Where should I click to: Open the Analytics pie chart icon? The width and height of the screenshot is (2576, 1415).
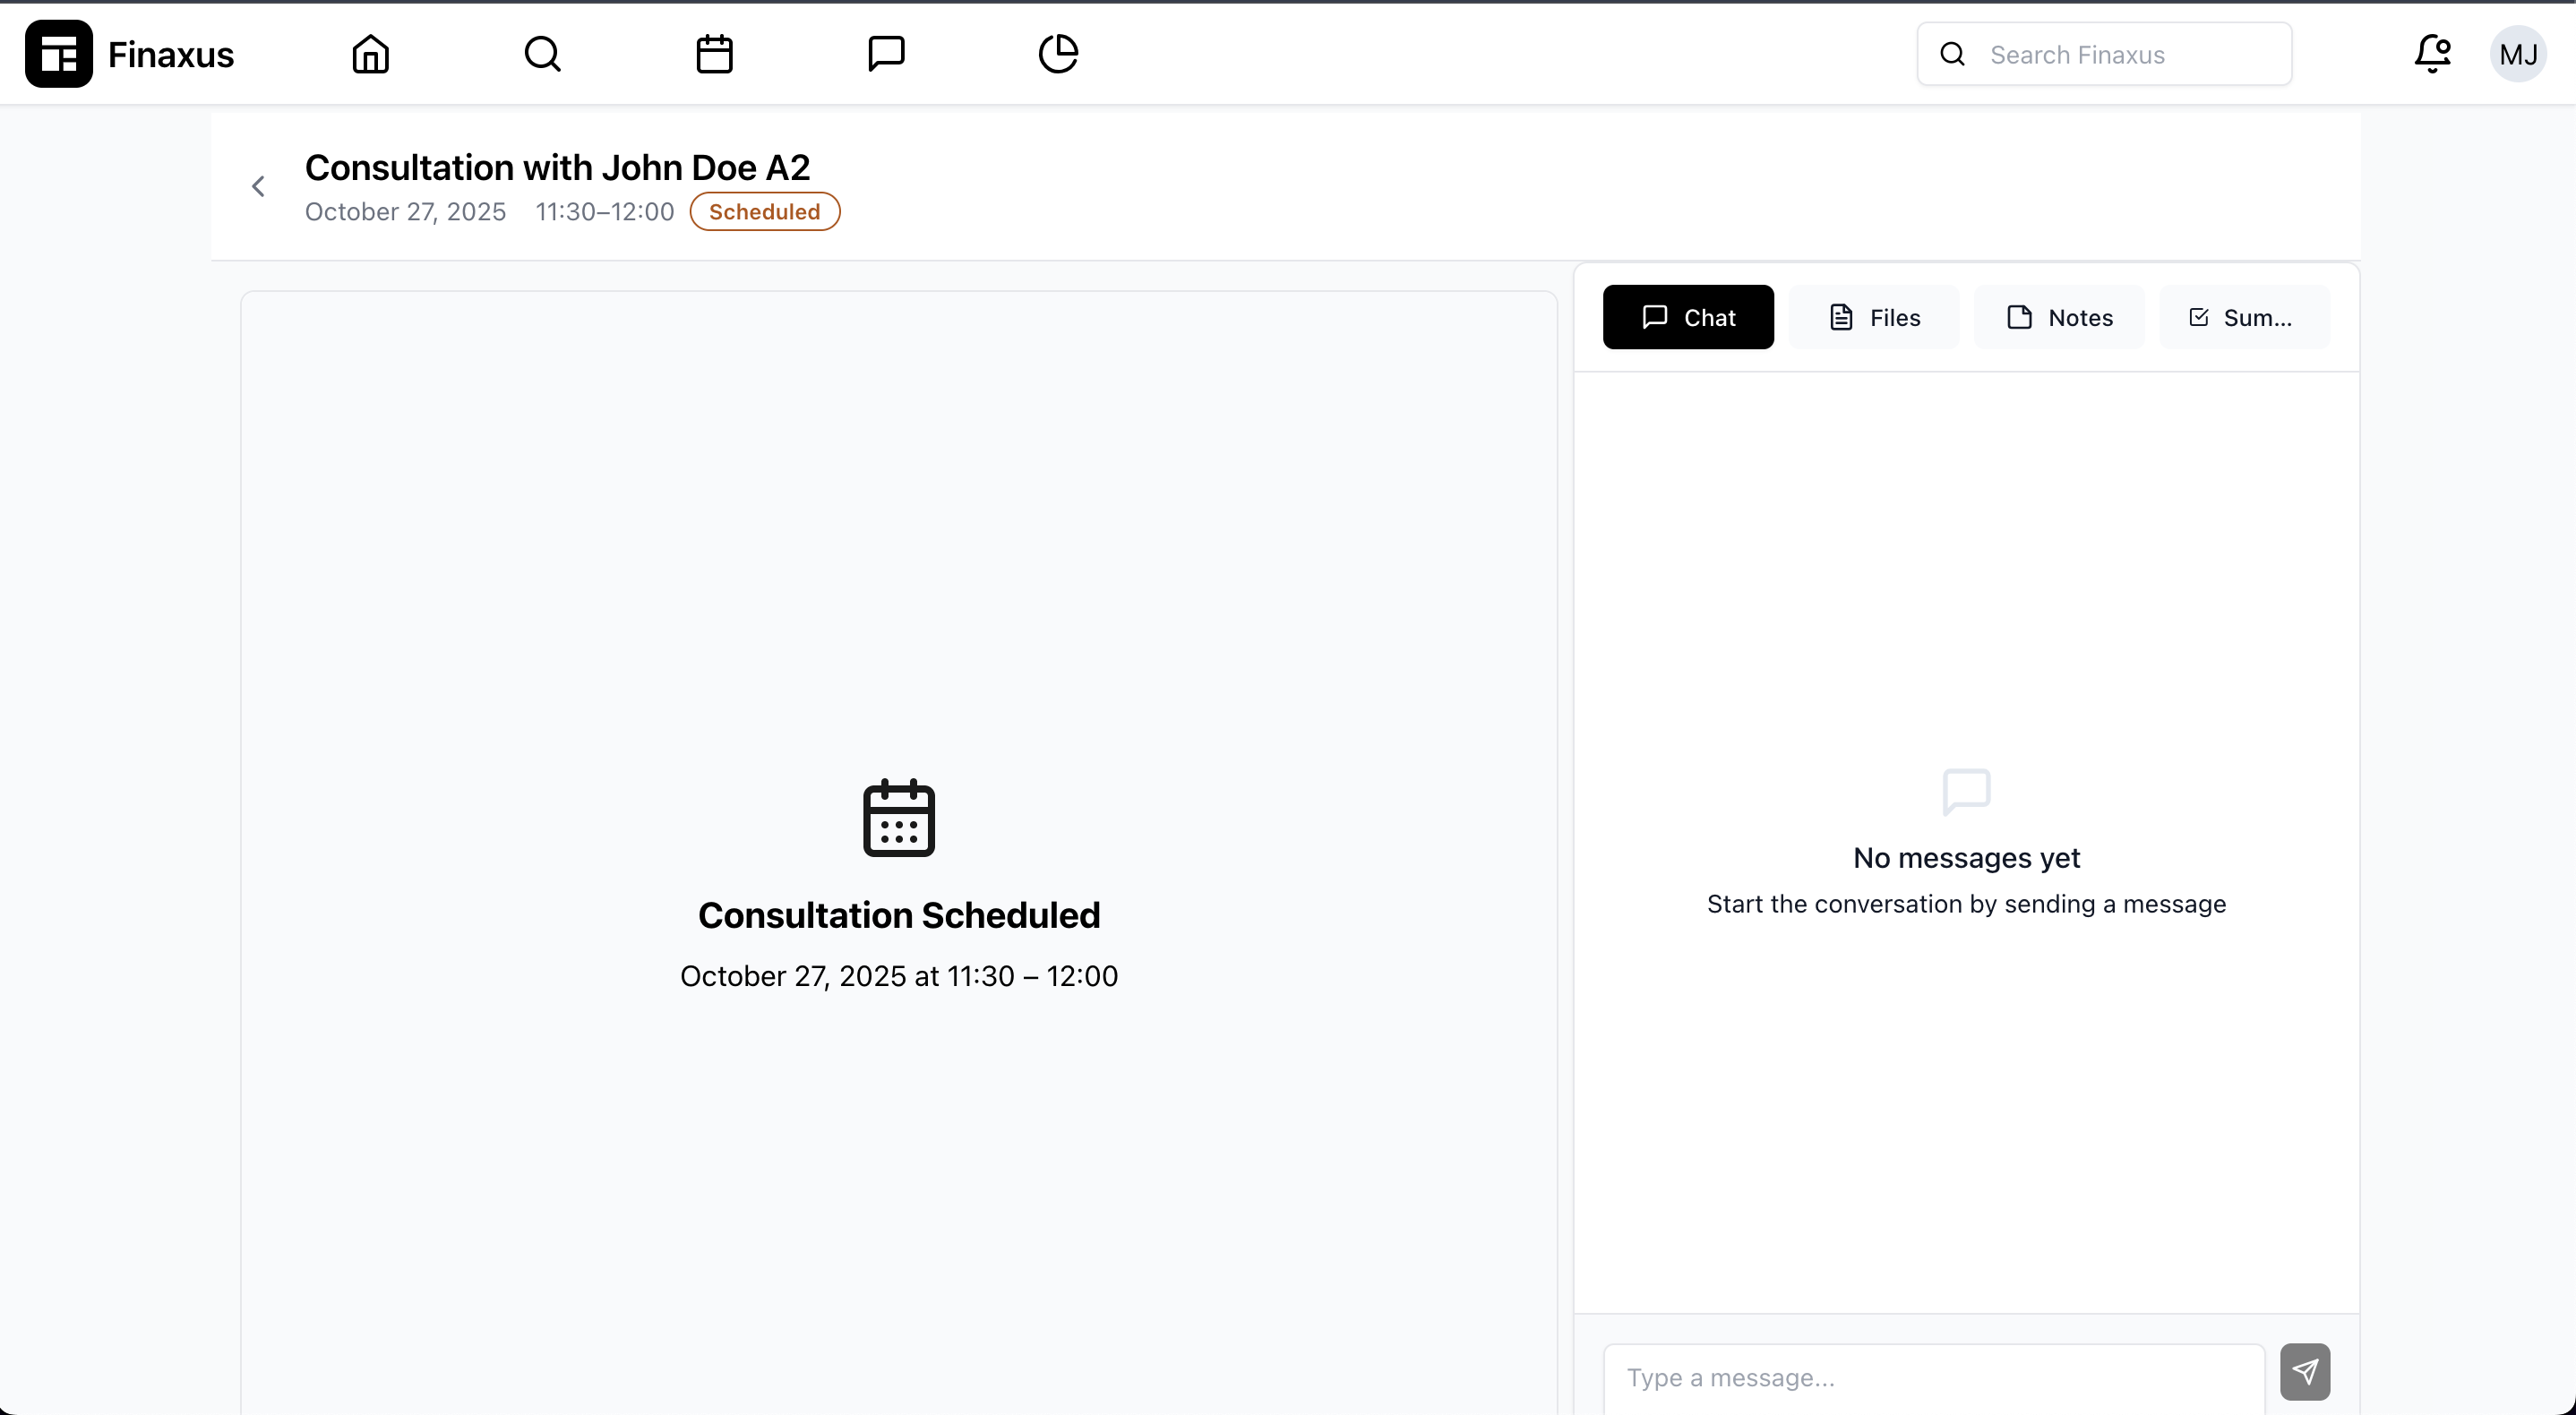(x=1057, y=54)
